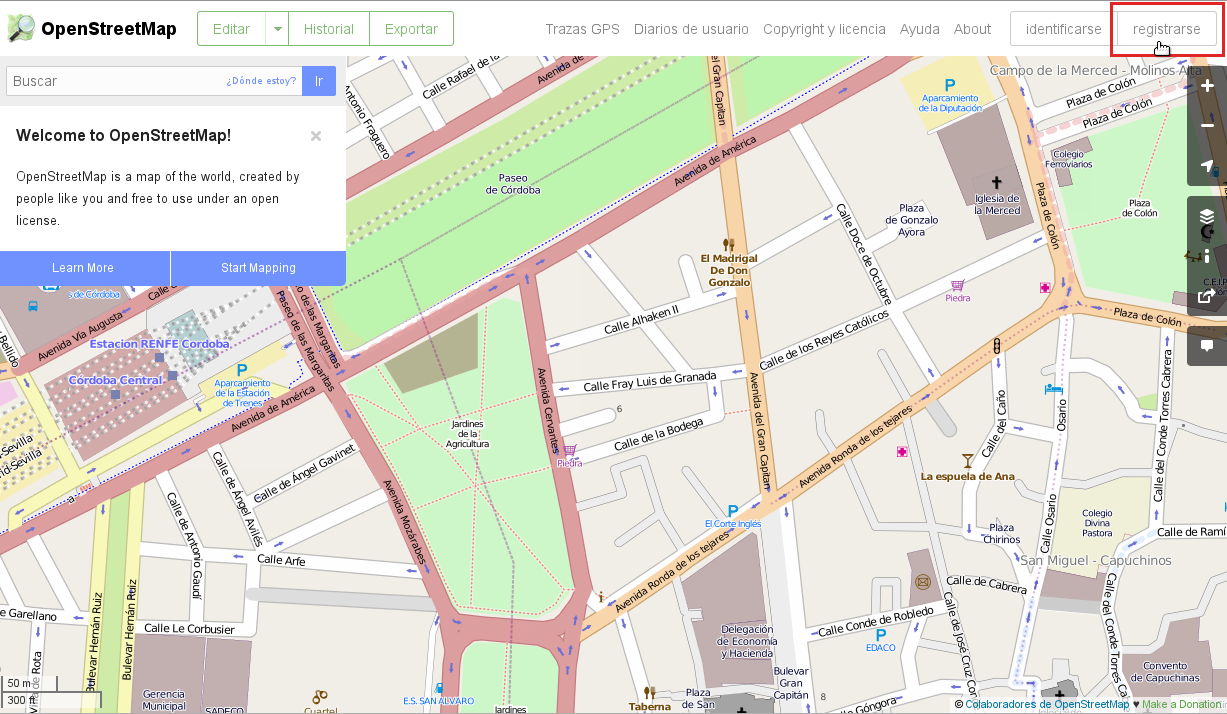The image size is (1227, 714).
Task: Close the Welcome to OpenStreetMap panel
Action: pyautogui.click(x=316, y=136)
